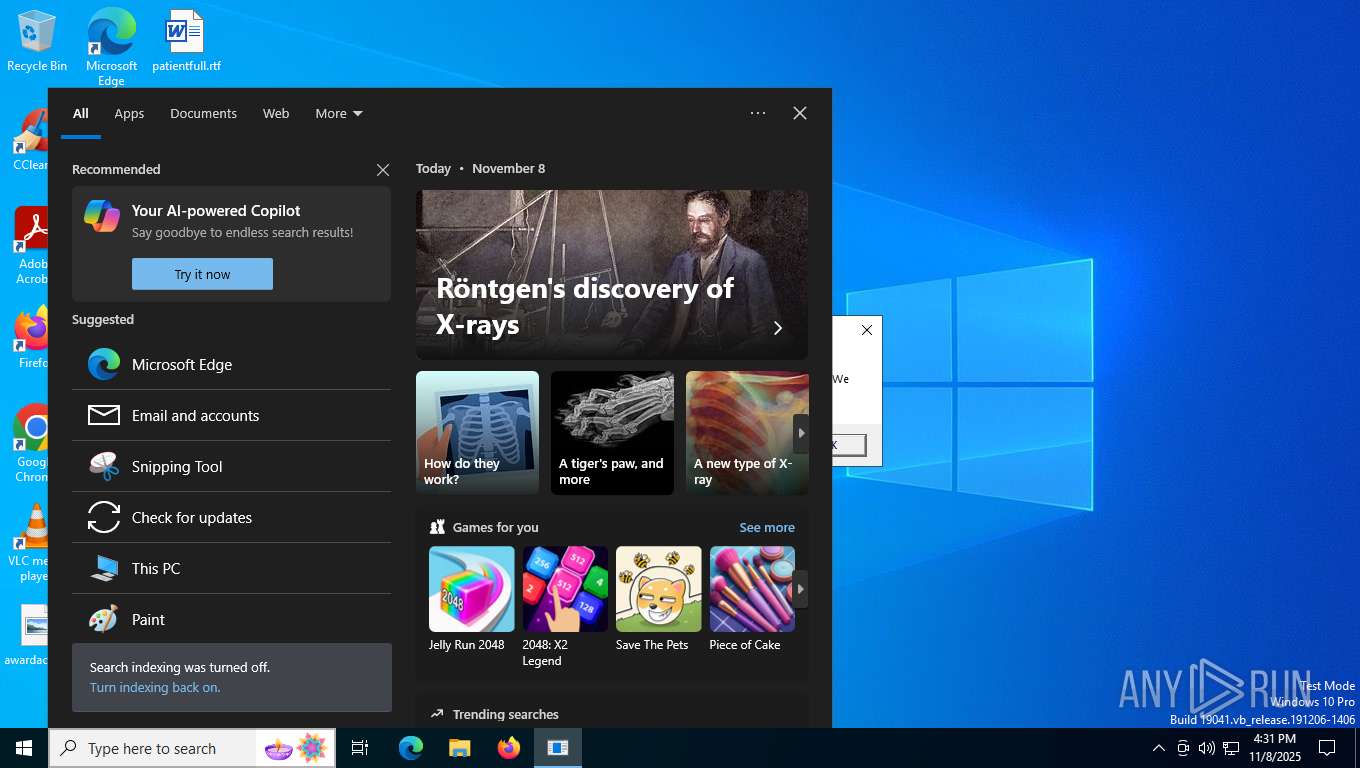Screen dimensions: 1360x768
Task: Launch Snipping Tool suggestion
Action: point(231,467)
